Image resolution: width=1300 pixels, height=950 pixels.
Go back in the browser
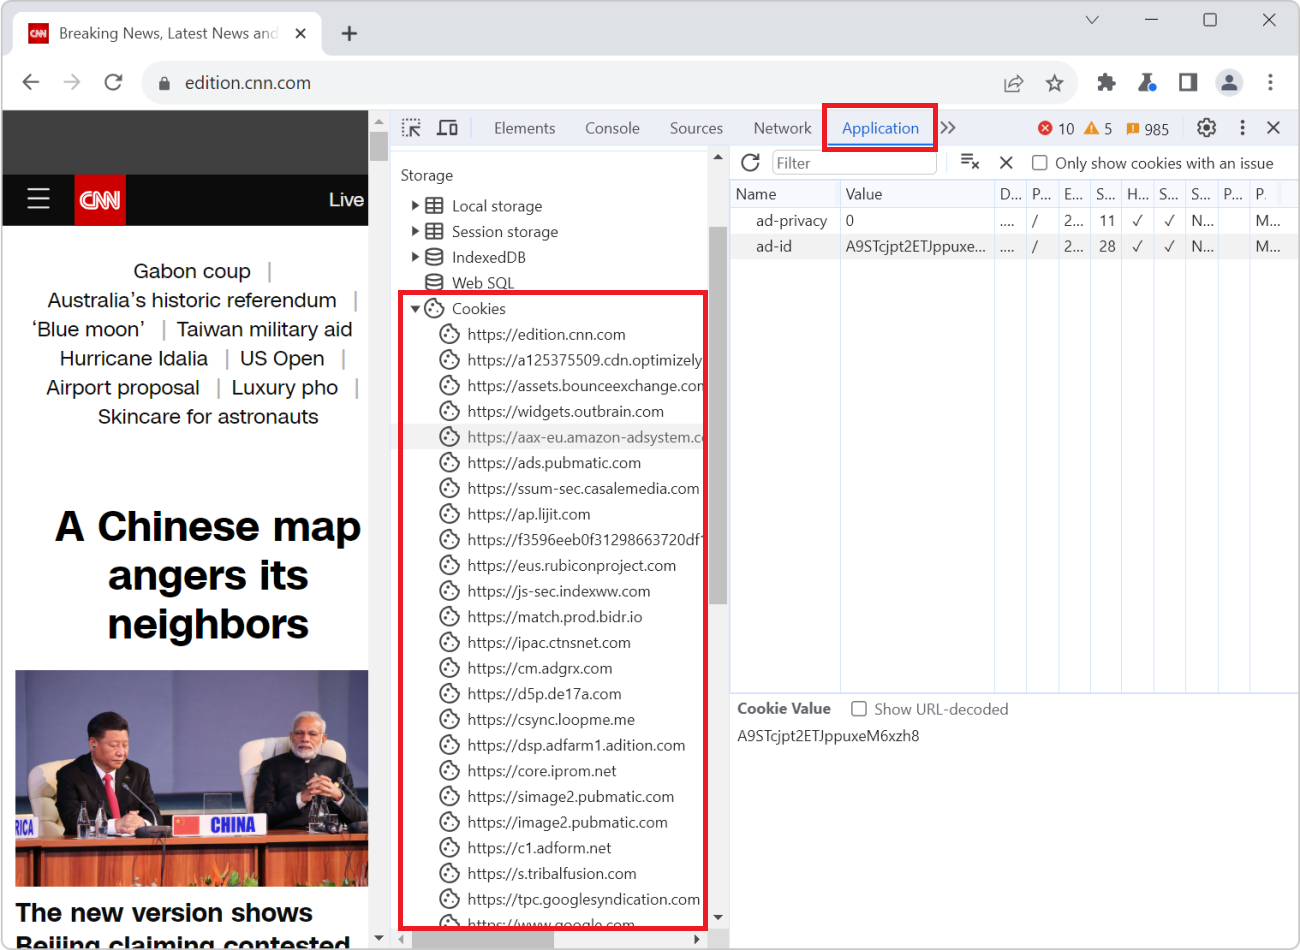[x=31, y=82]
